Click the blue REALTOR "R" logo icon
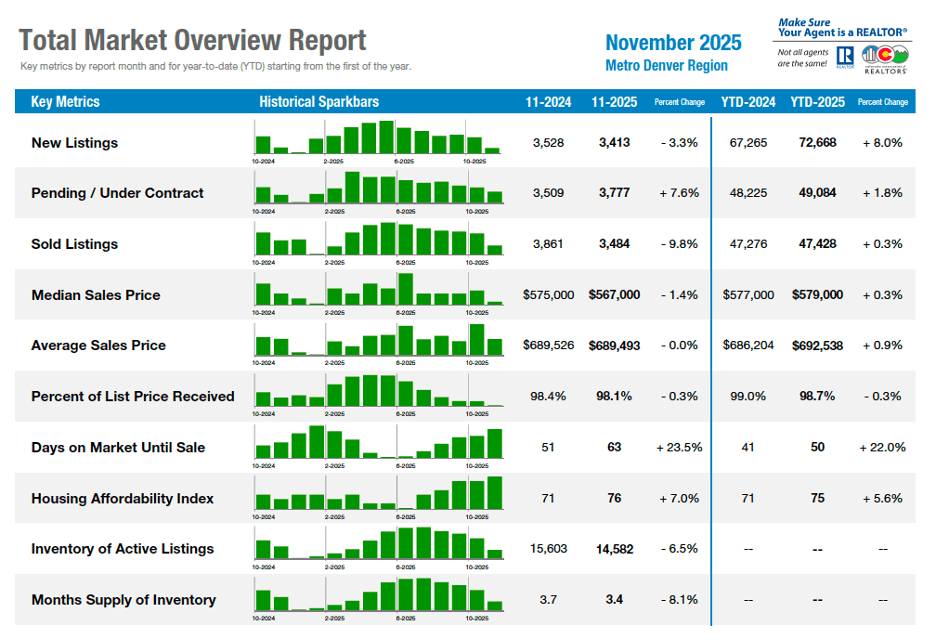 click(845, 54)
